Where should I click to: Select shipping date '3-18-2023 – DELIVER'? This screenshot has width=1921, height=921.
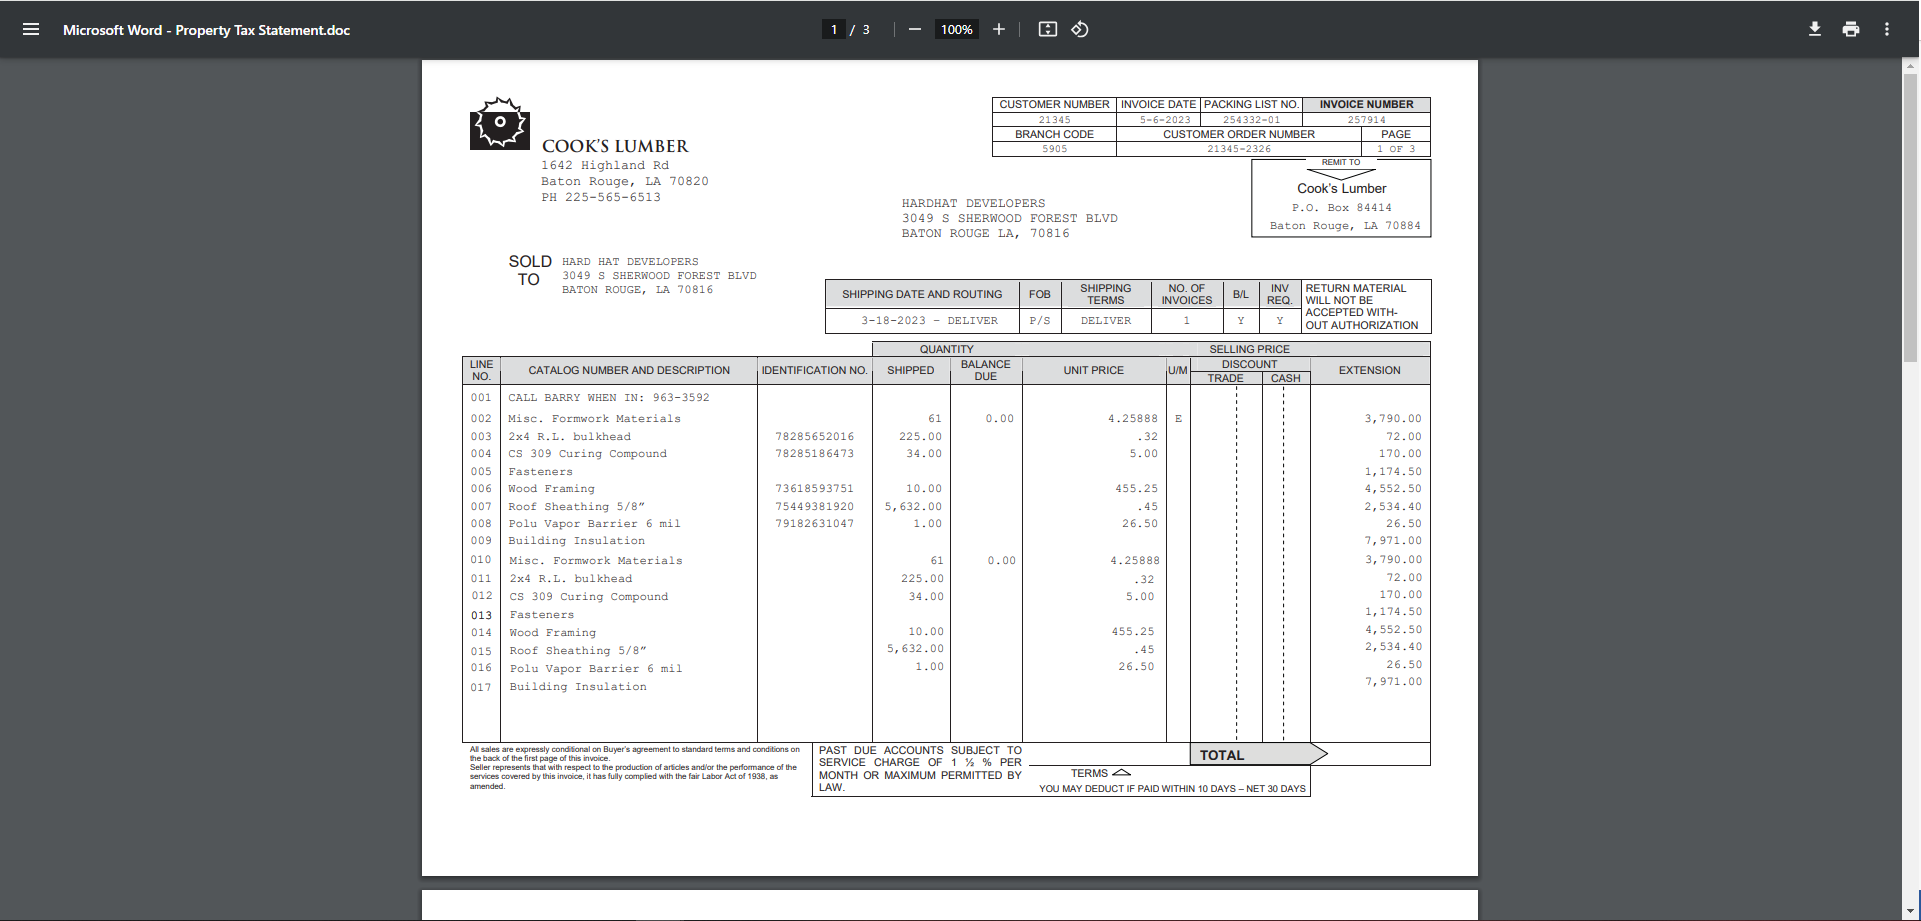pos(929,321)
